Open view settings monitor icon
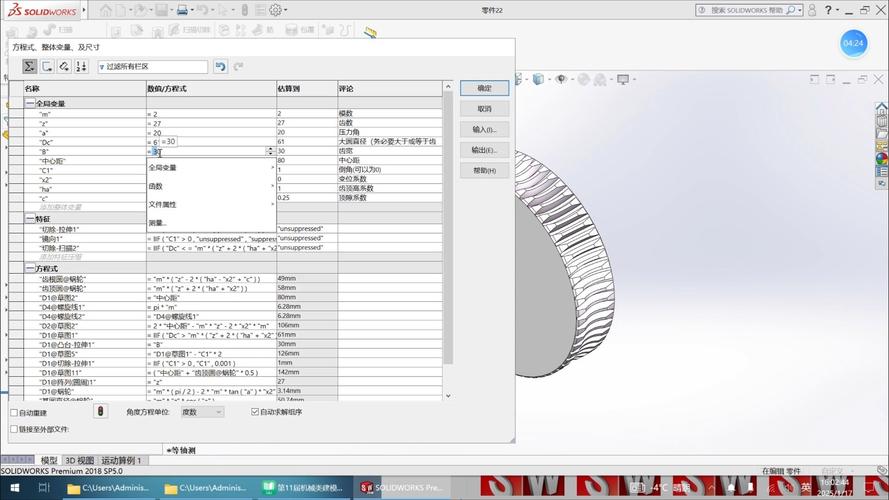889x500 pixels. pos(623,79)
